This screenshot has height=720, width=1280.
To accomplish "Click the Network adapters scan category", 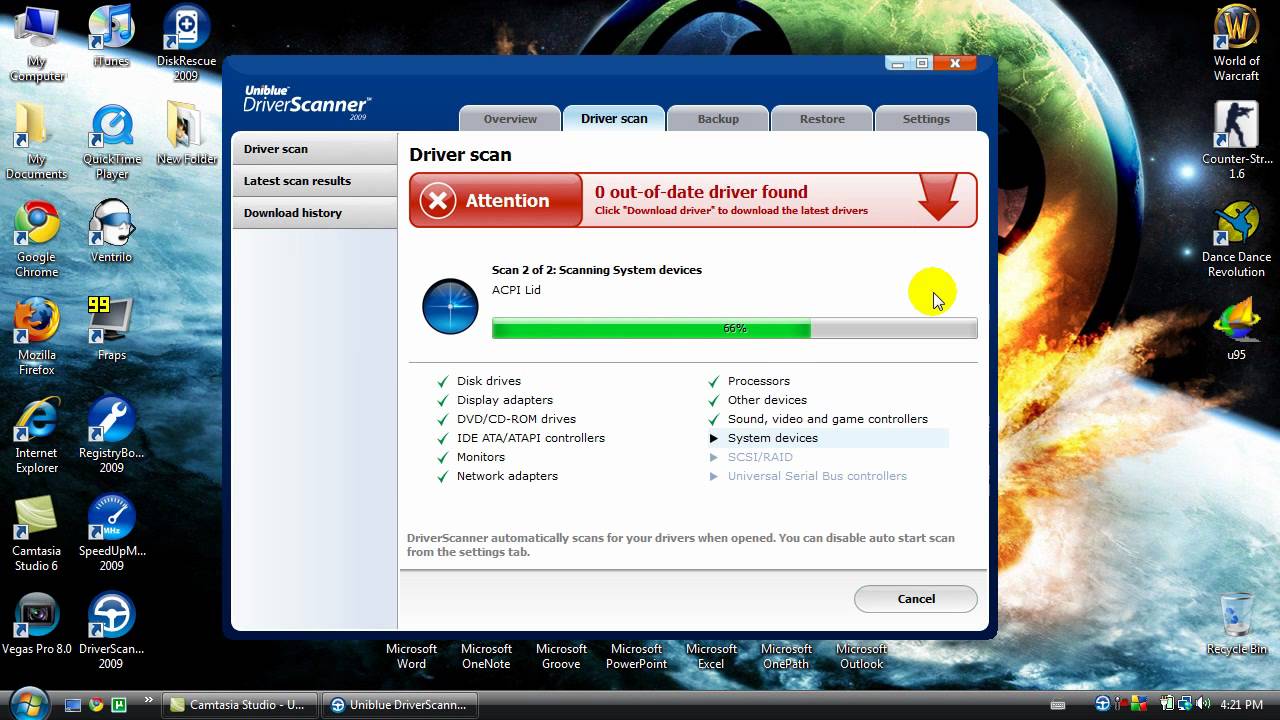I will point(507,476).
